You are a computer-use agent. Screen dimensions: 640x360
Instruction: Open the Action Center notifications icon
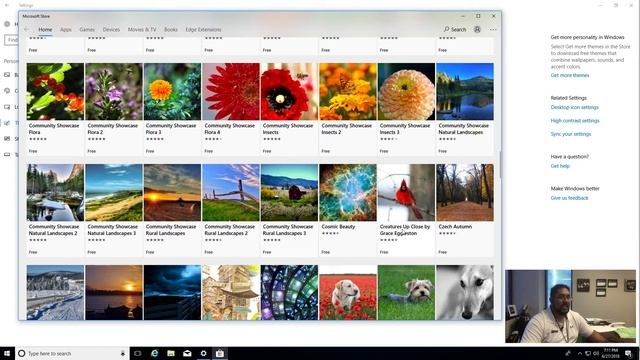click(629, 353)
